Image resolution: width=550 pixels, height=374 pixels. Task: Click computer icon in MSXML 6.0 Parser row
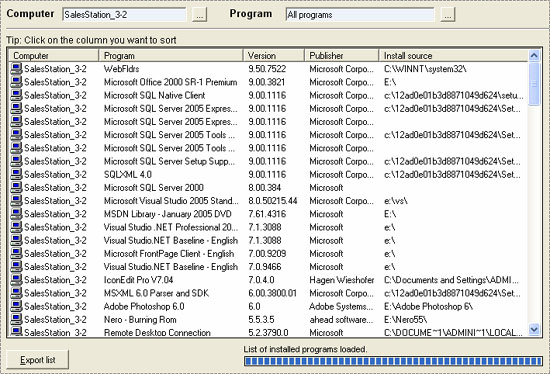pos(16,293)
